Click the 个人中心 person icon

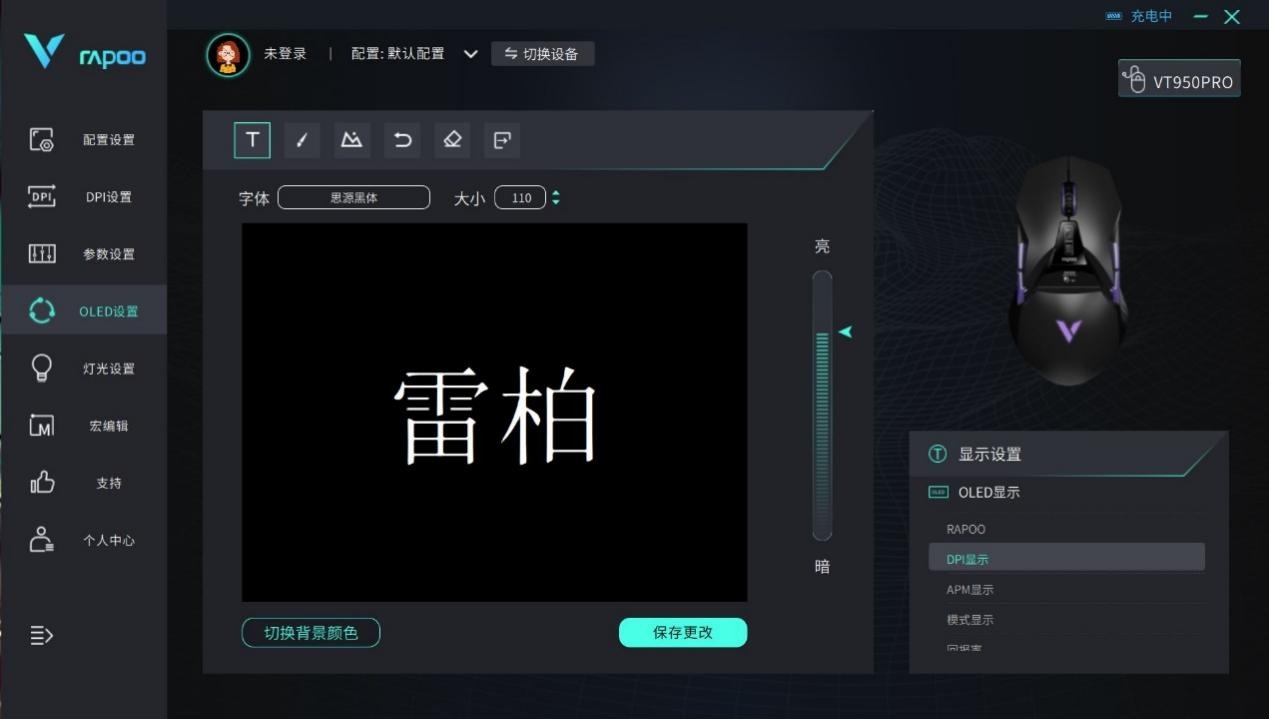[41, 540]
